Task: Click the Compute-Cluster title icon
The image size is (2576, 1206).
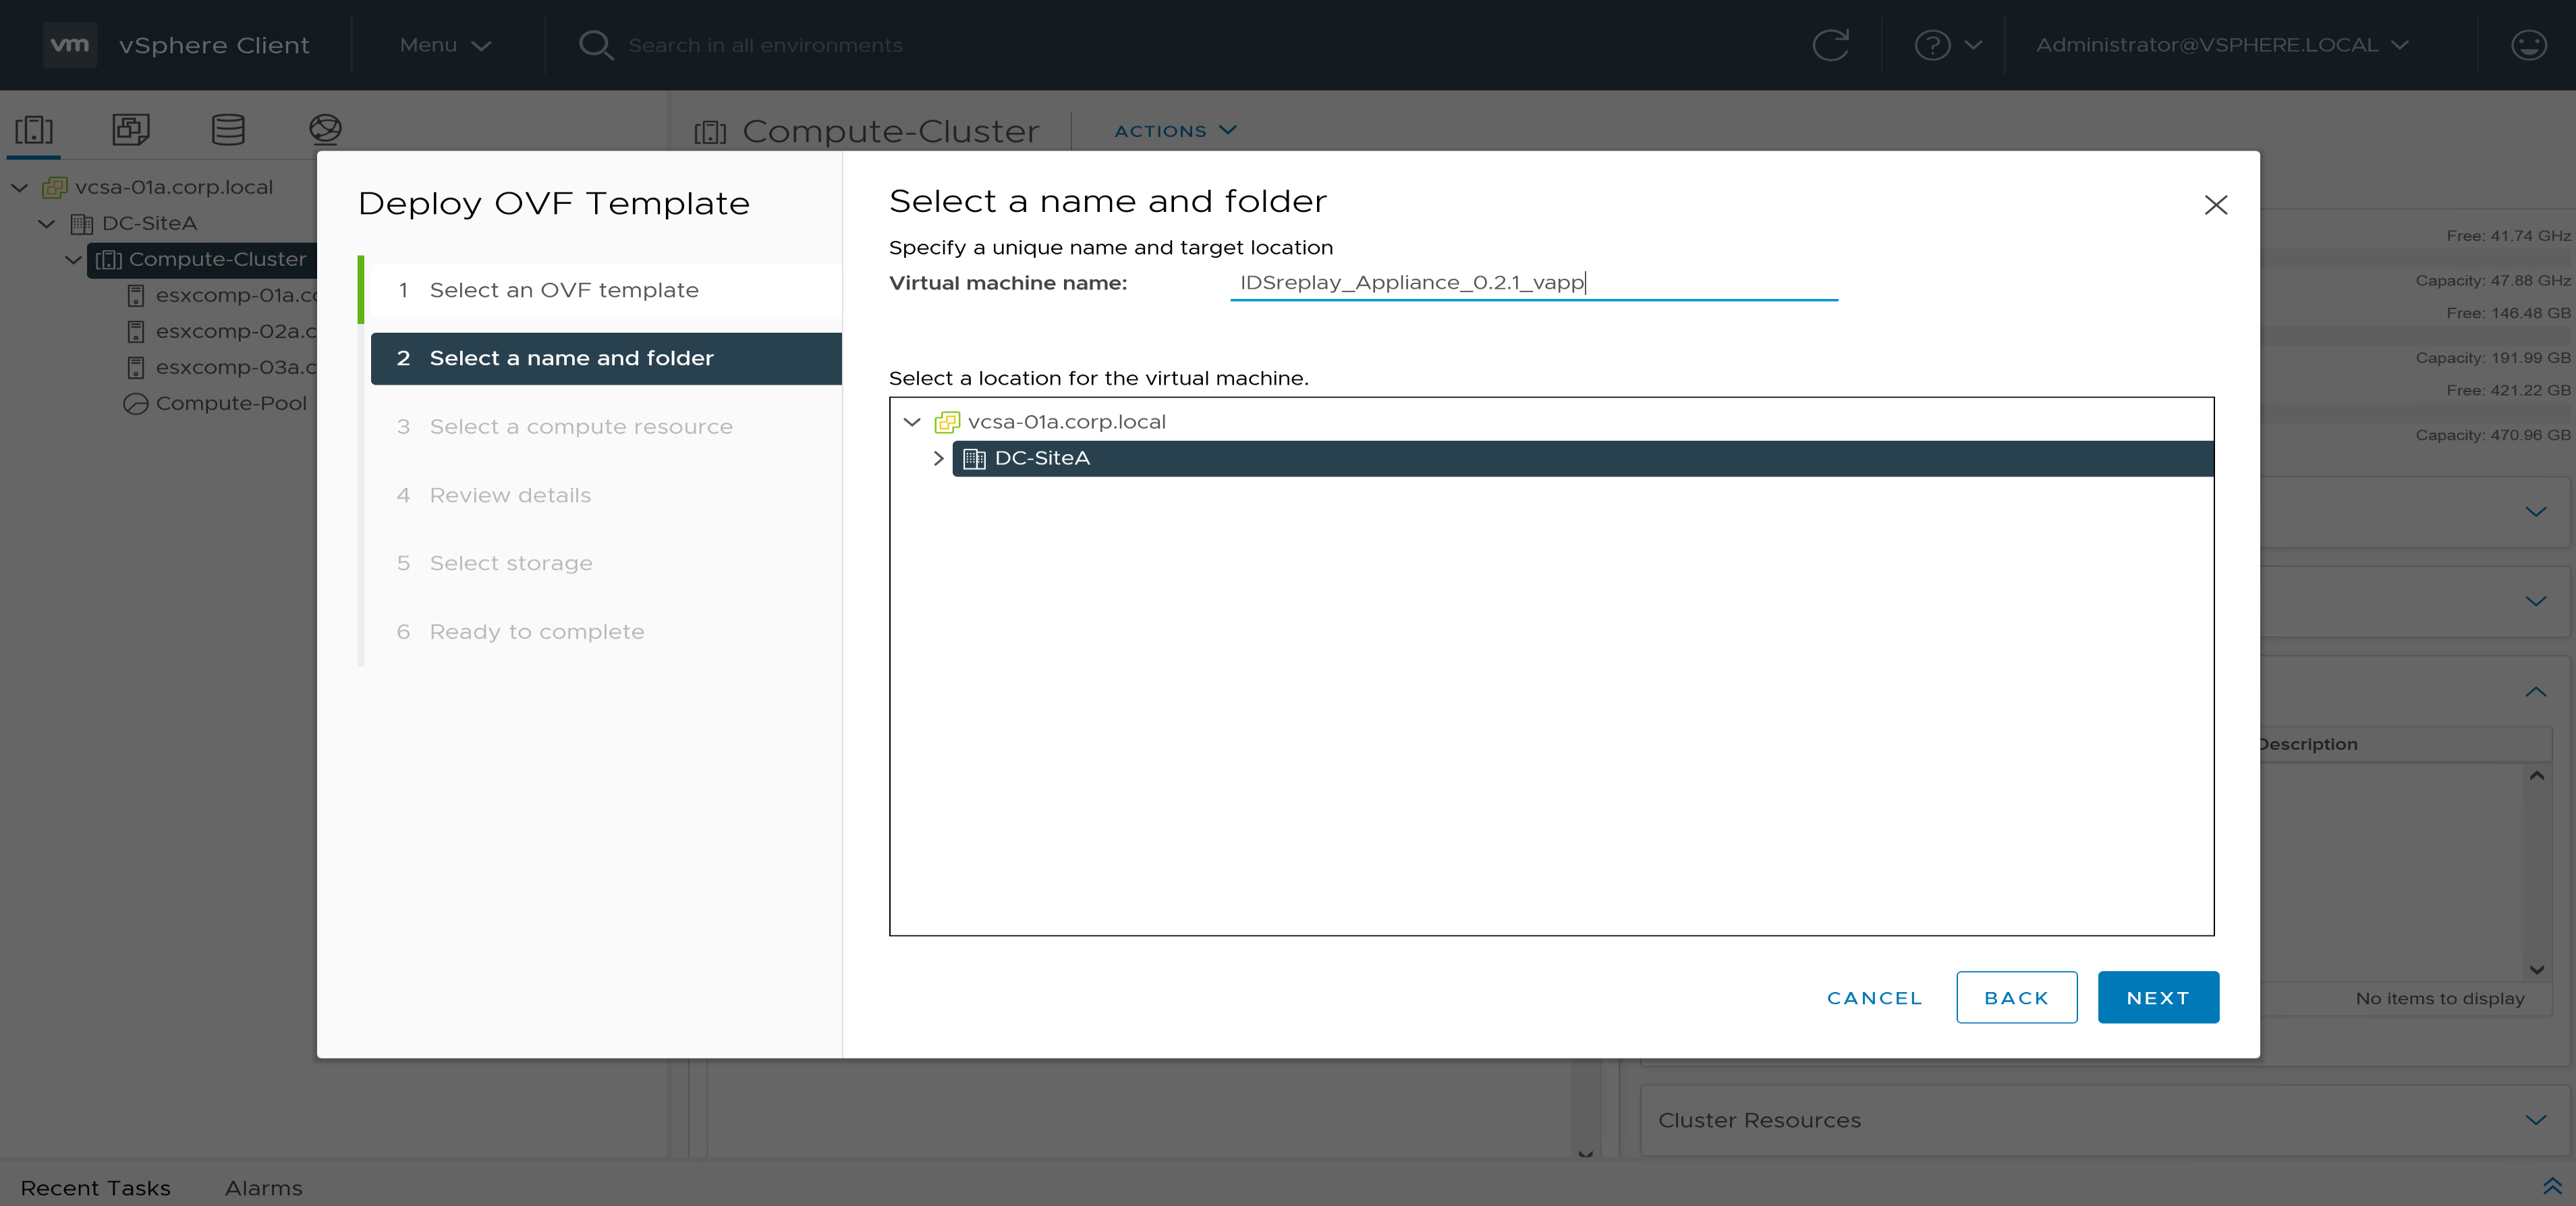Action: 710,132
